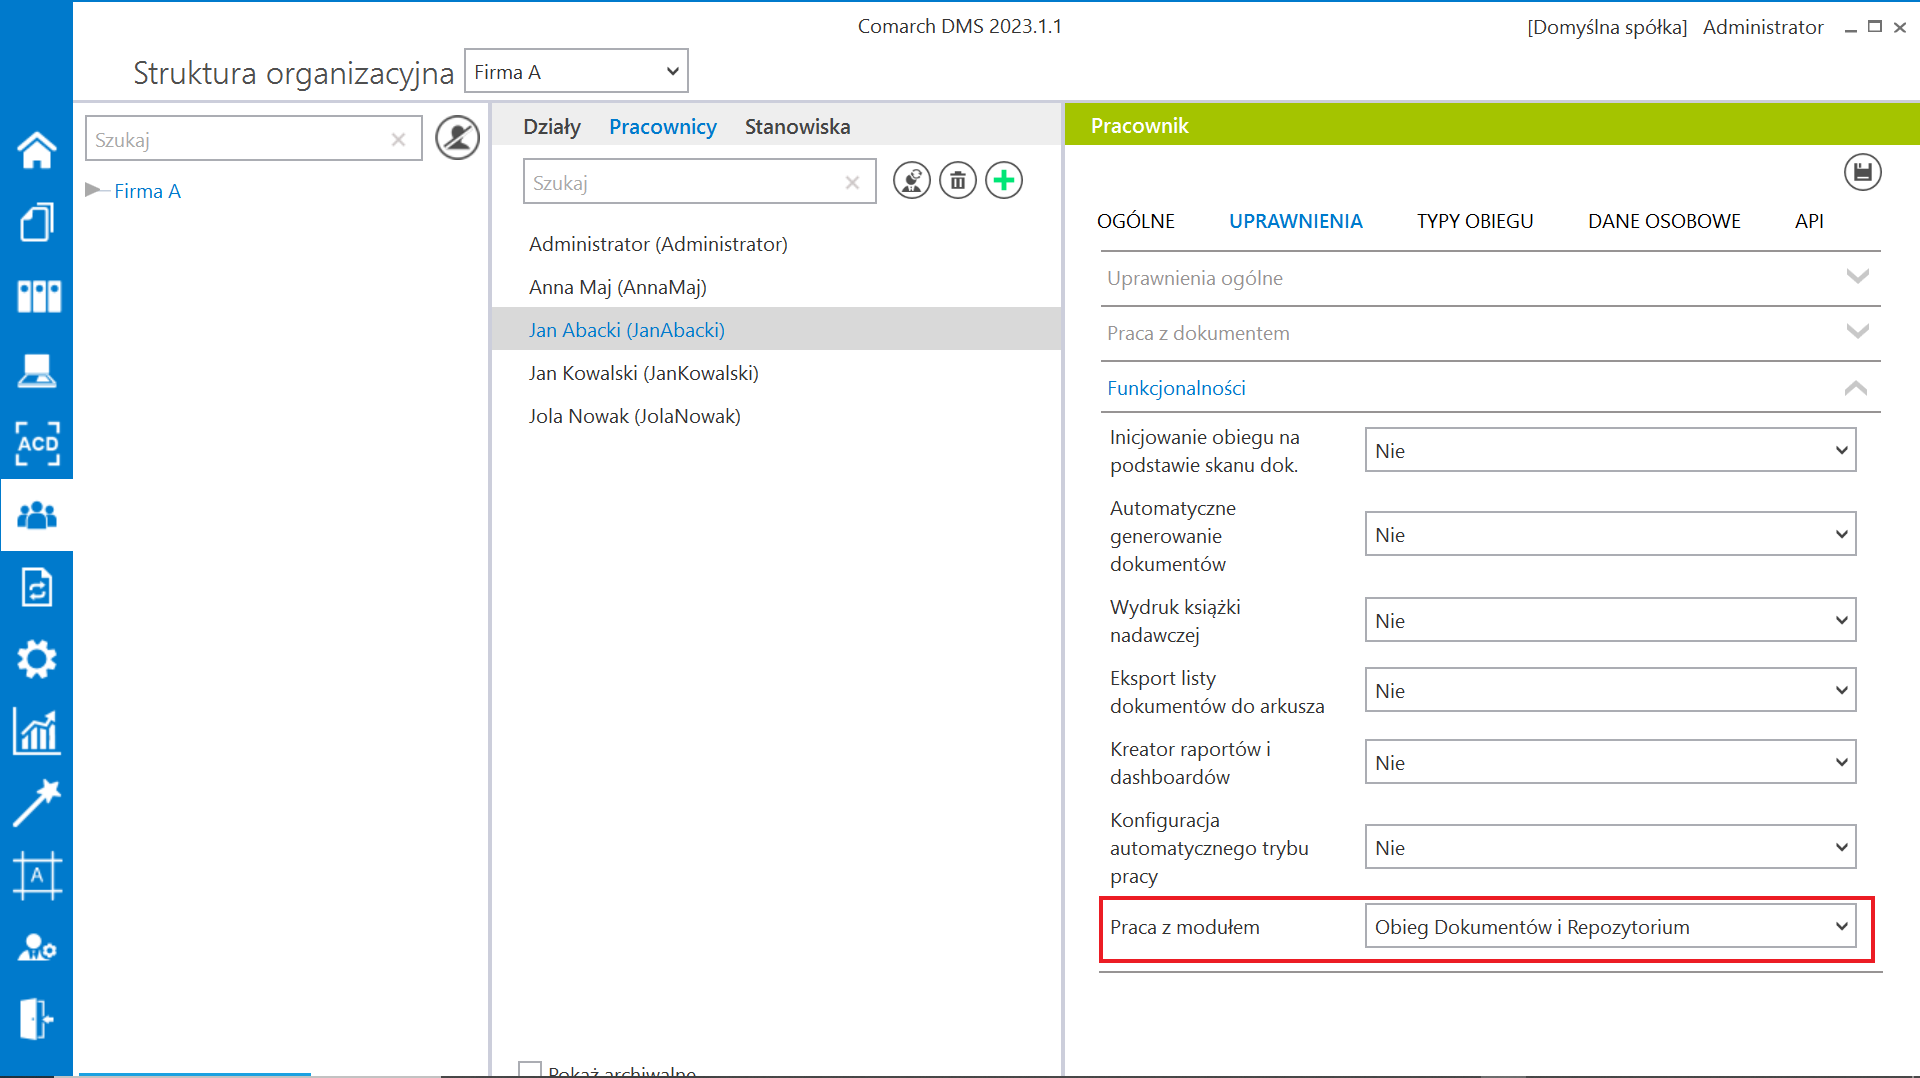1920x1078 pixels.
Task: Click the home icon in sidebar
Action: point(37,150)
